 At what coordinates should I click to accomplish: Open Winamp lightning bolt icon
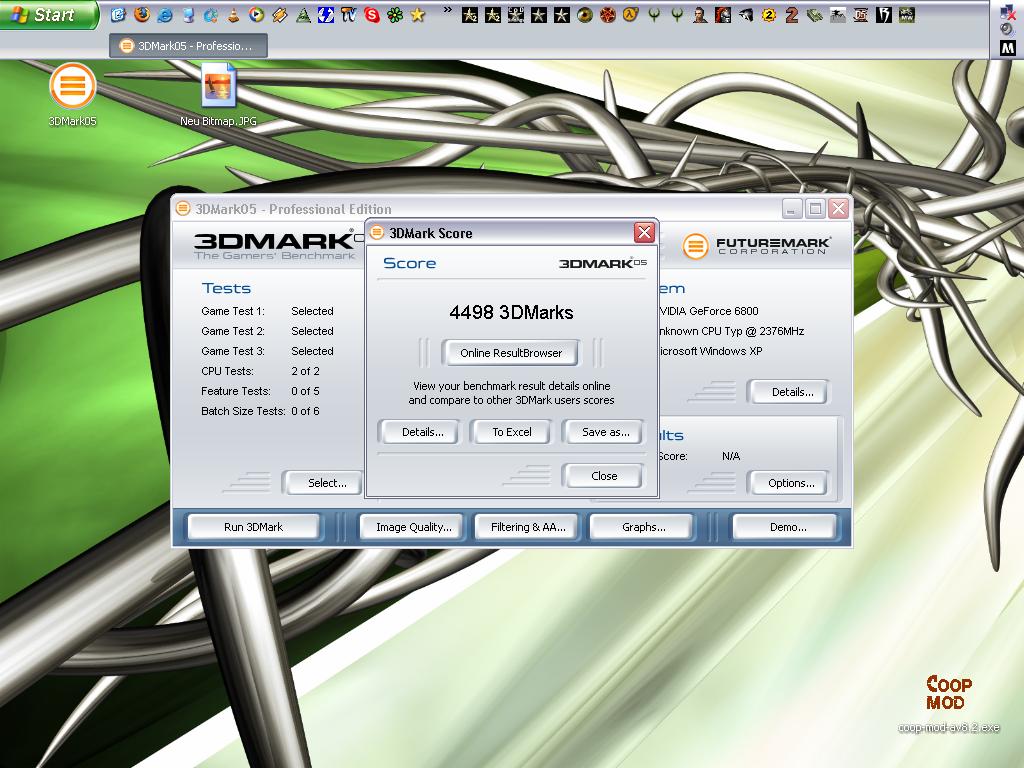click(280, 14)
